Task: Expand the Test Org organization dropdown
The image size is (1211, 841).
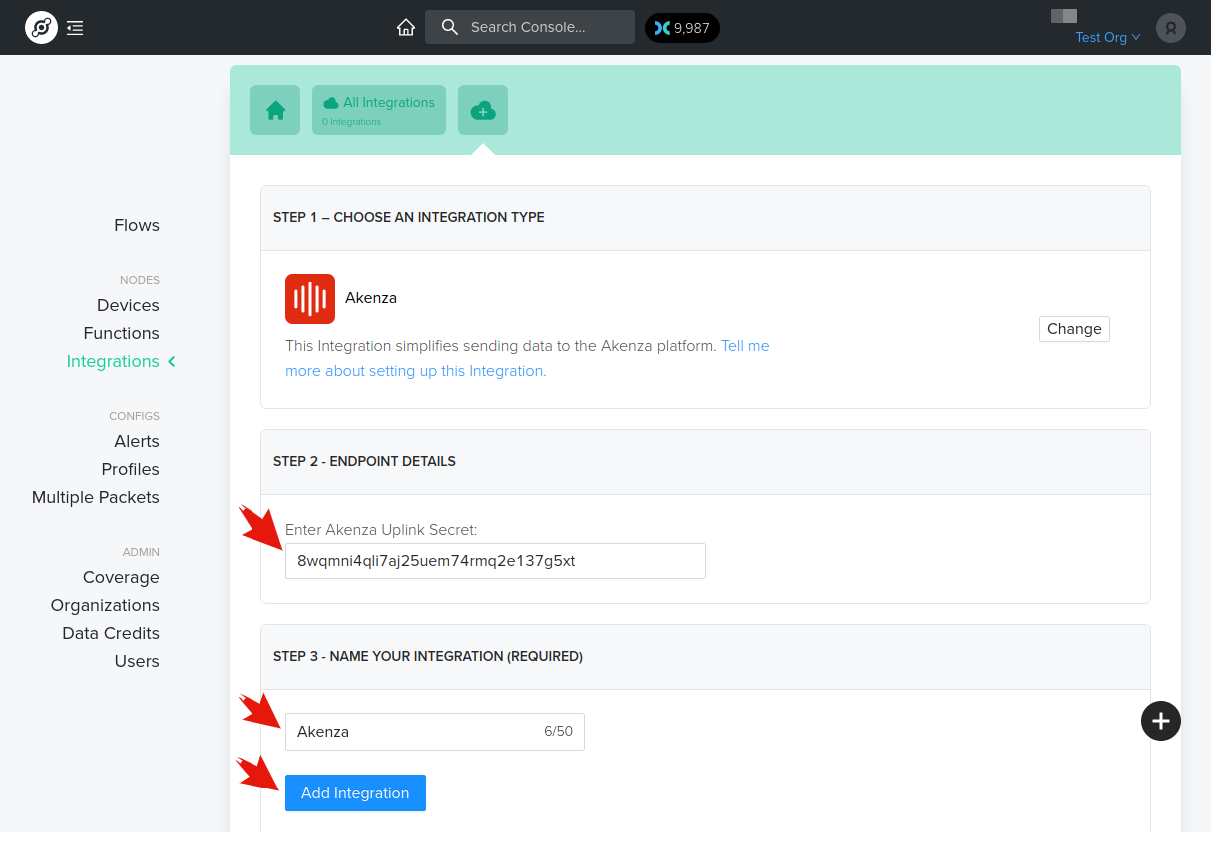Action: tap(1107, 37)
